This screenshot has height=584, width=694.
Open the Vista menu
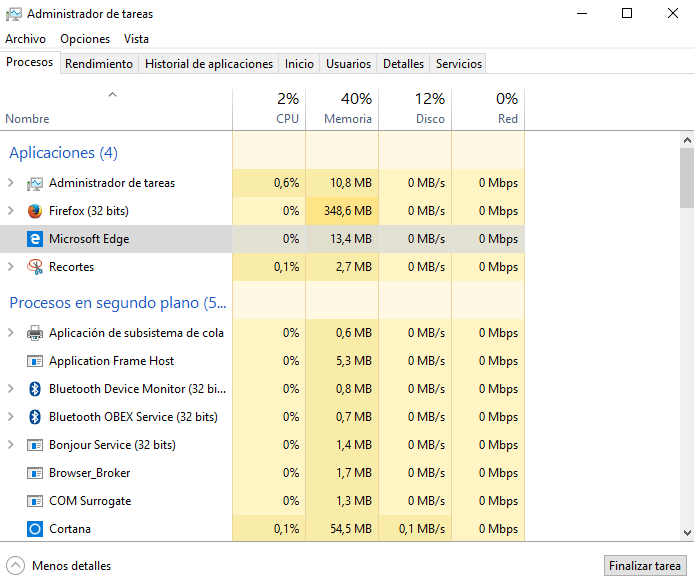coord(136,39)
